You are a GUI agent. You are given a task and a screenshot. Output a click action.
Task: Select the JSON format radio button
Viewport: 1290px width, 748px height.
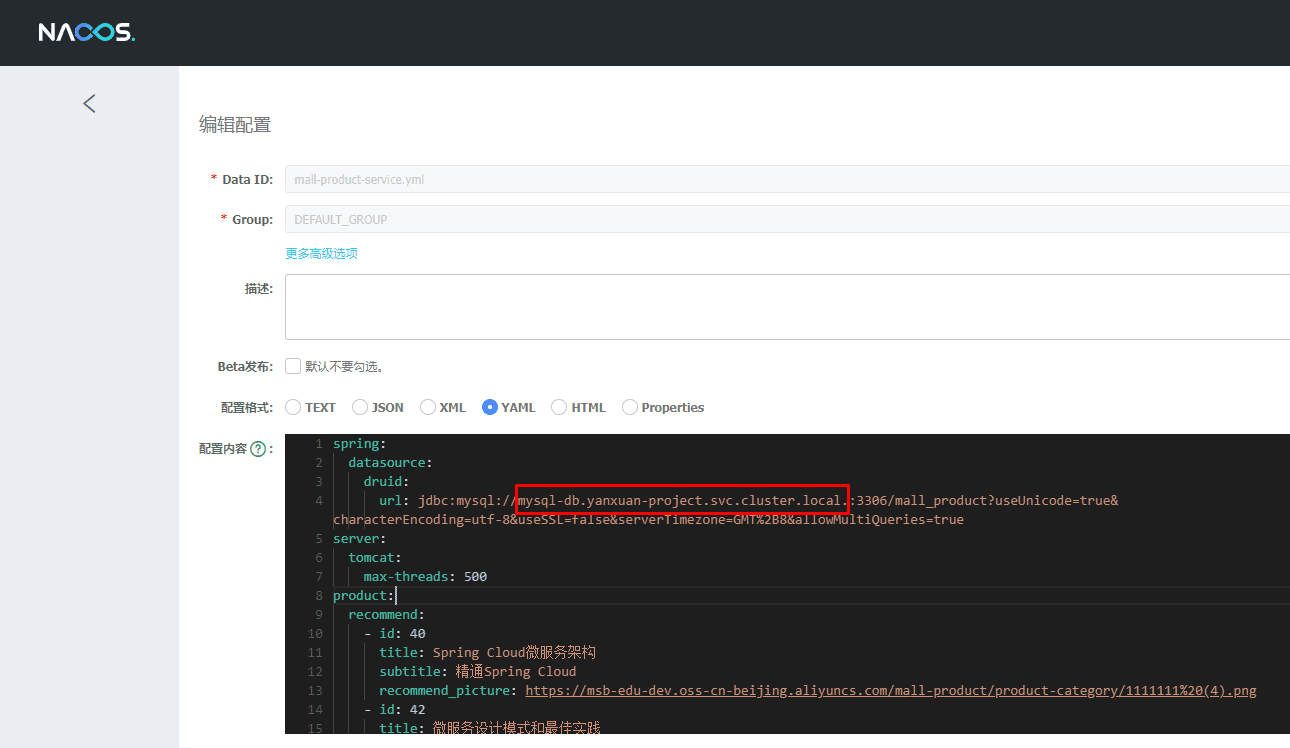pos(360,407)
